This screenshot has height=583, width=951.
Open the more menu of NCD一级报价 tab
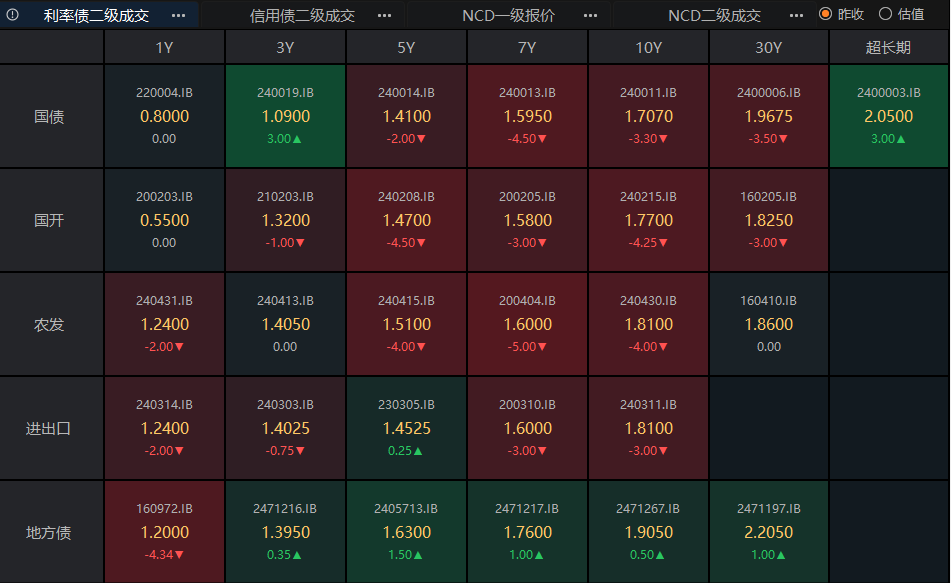590,15
